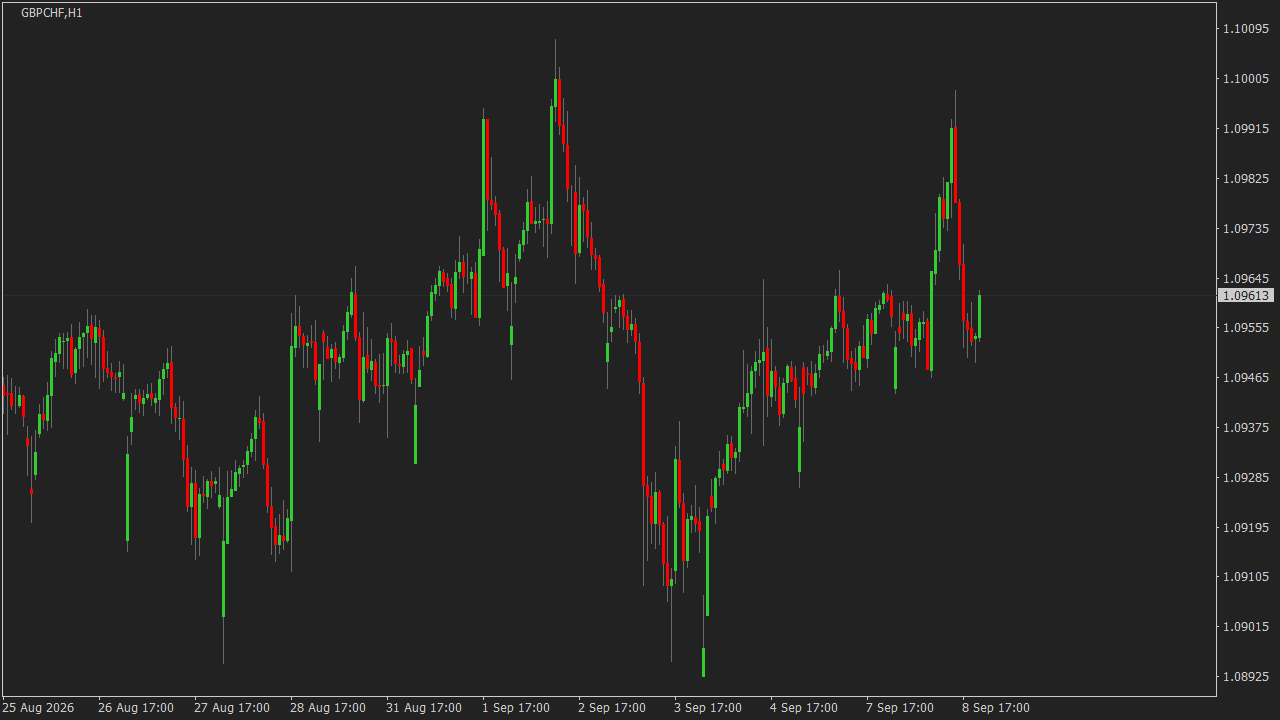The image size is (1280, 720).
Task: Click the 1.09825 price axis label
Action: tap(1246, 178)
